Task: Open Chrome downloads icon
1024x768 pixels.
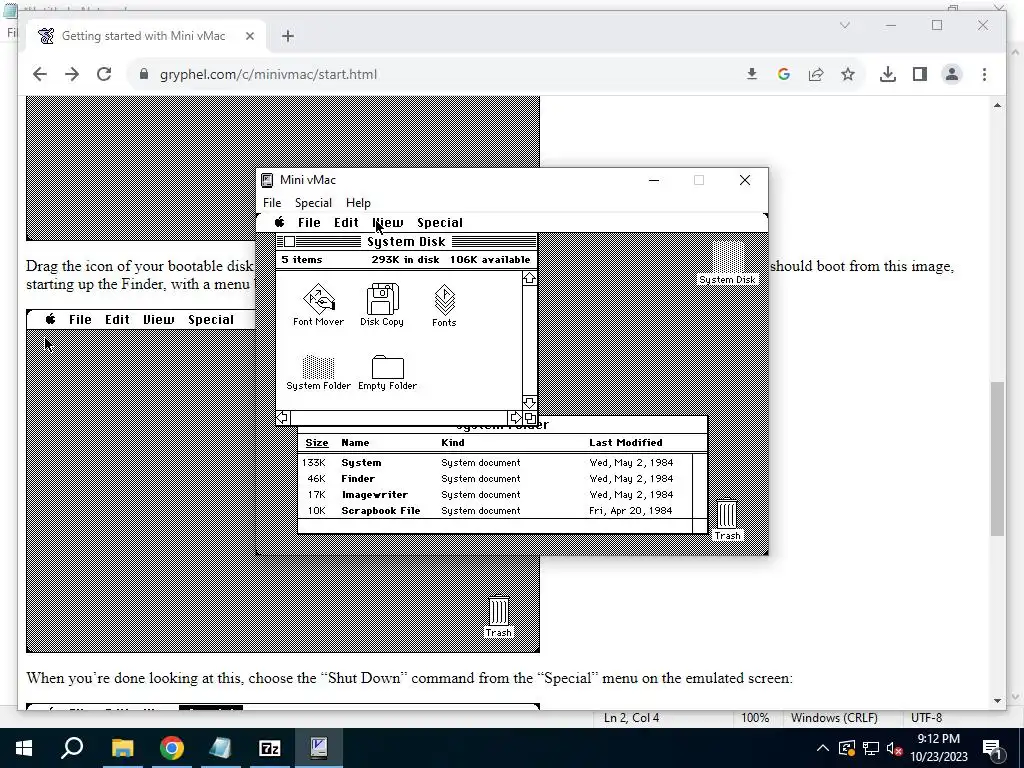Action: [x=888, y=74]
